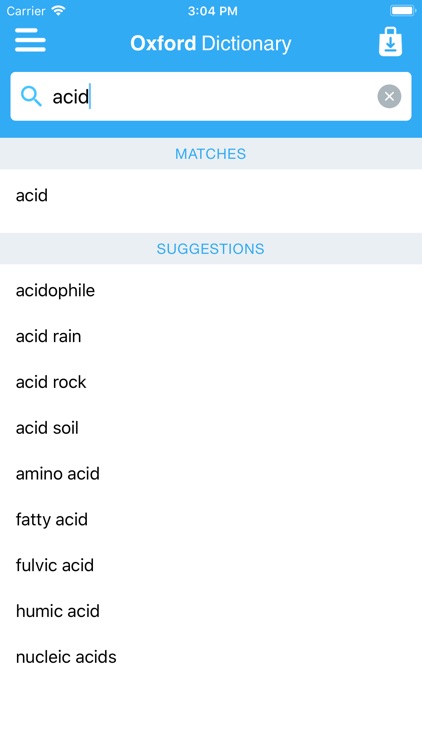Tap the fatty acid suggestion
The width and height of the screenshot is (422, 750).
(211, 519)
